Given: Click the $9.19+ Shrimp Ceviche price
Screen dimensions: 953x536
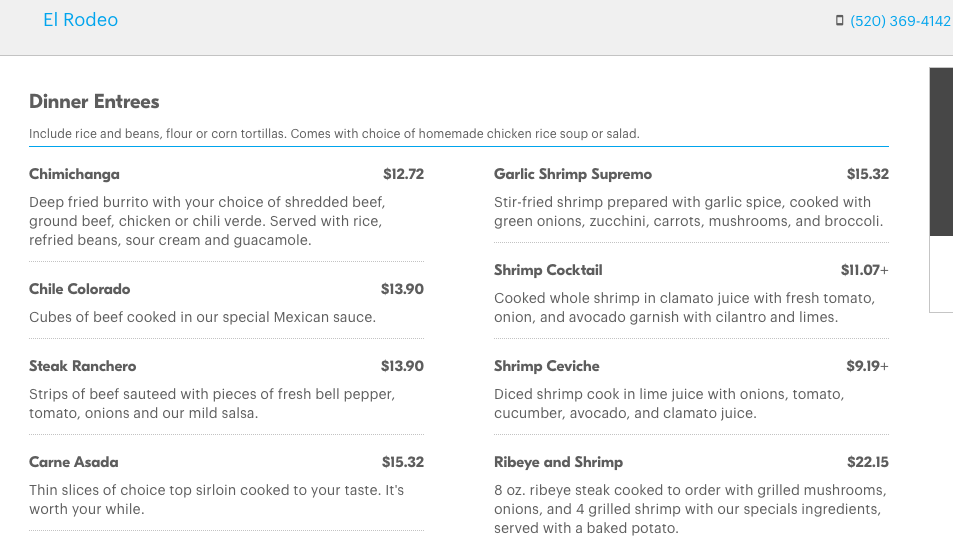Looking at the screenshot, I should [x=867, y=366].
